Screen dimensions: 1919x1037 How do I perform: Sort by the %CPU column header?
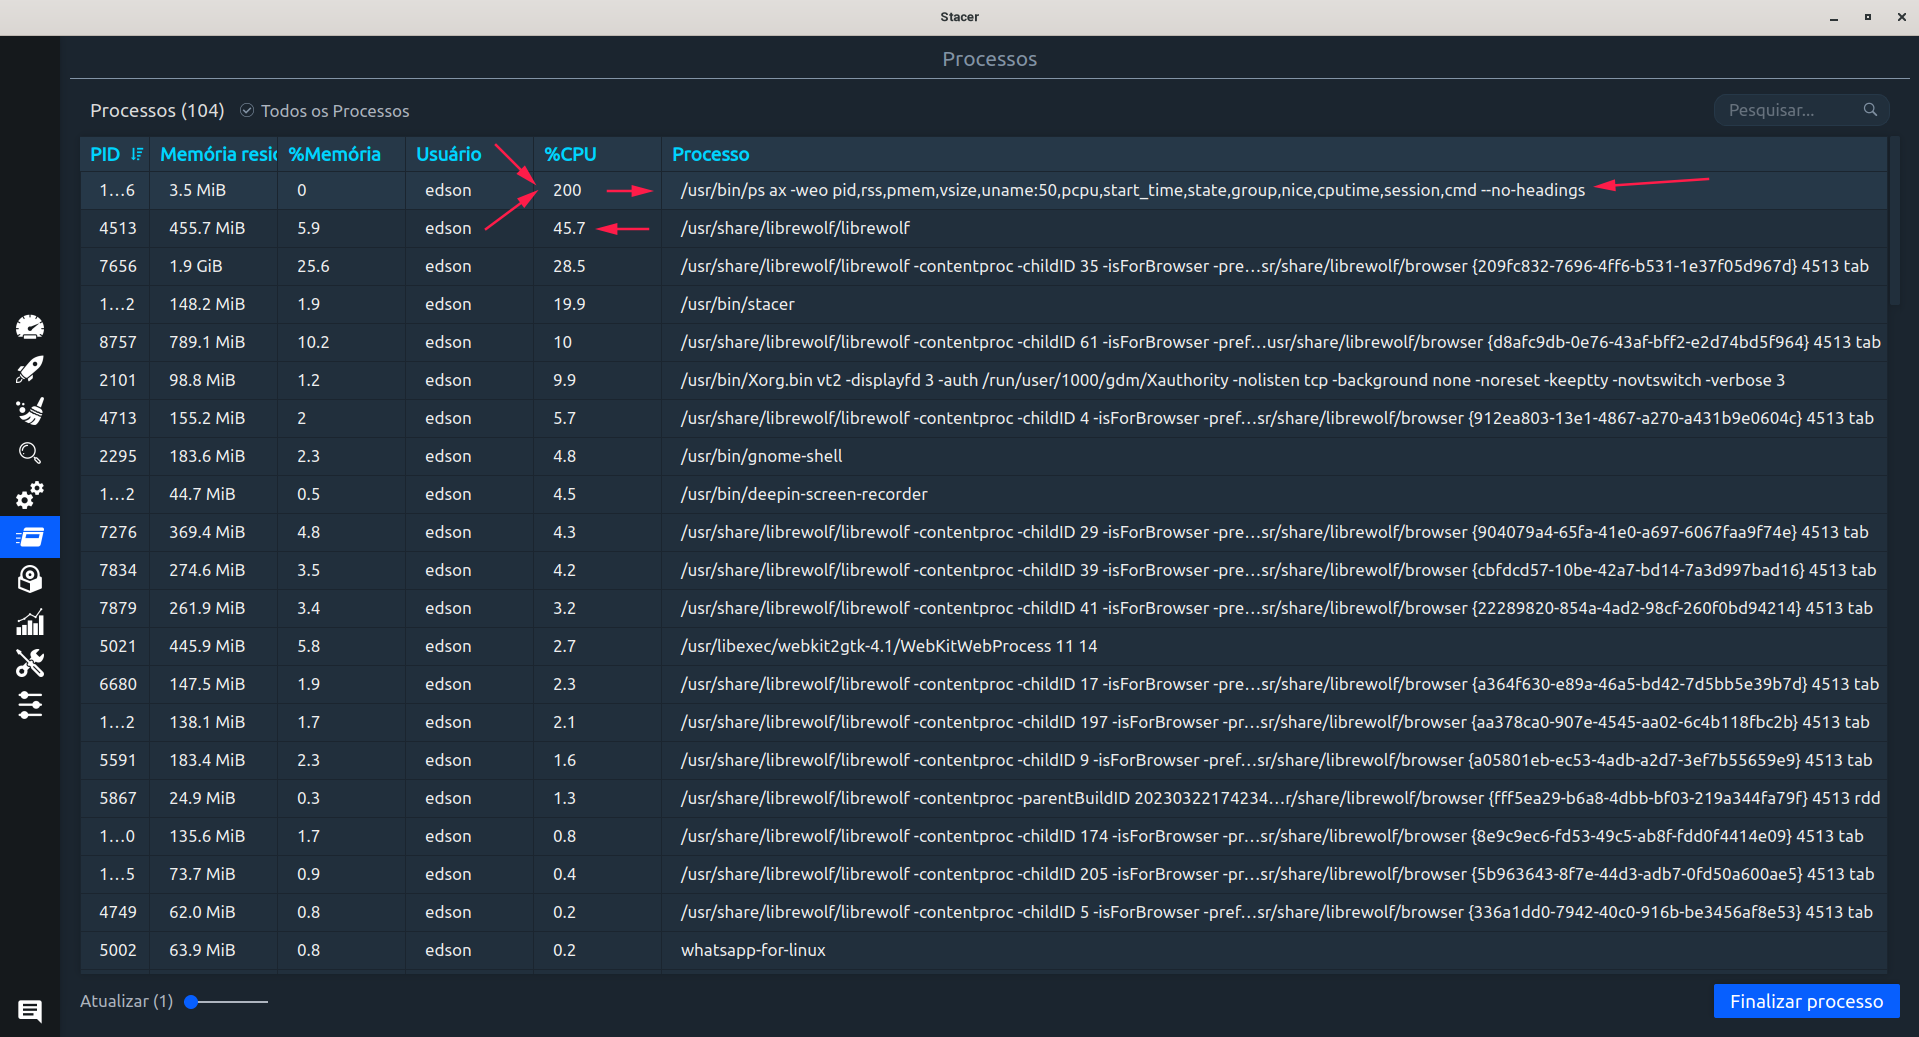click(570, 154)
